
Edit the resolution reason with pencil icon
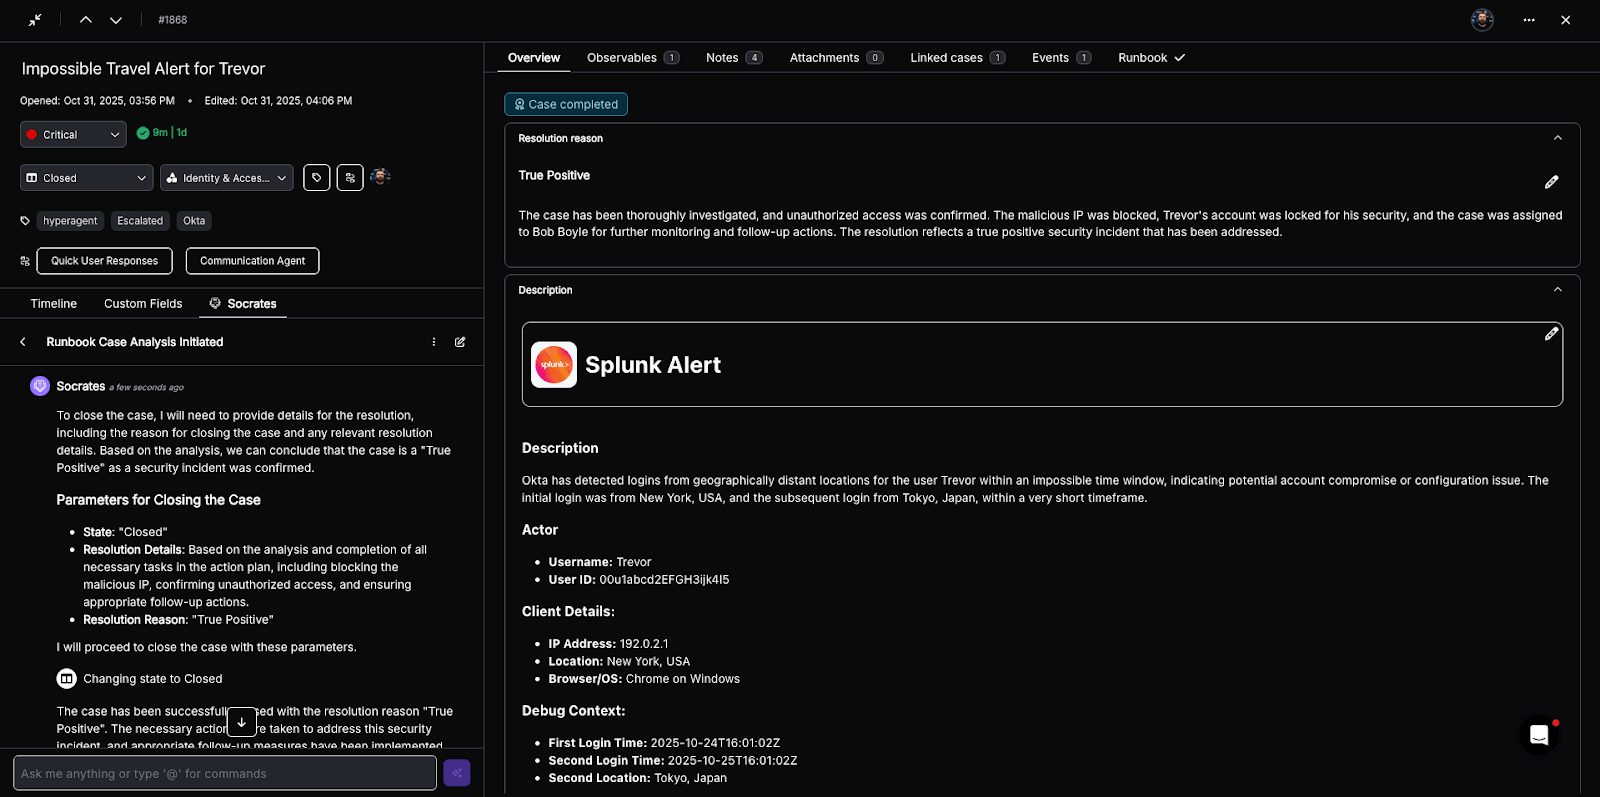pyautogui.click(x=1551, y=182)
